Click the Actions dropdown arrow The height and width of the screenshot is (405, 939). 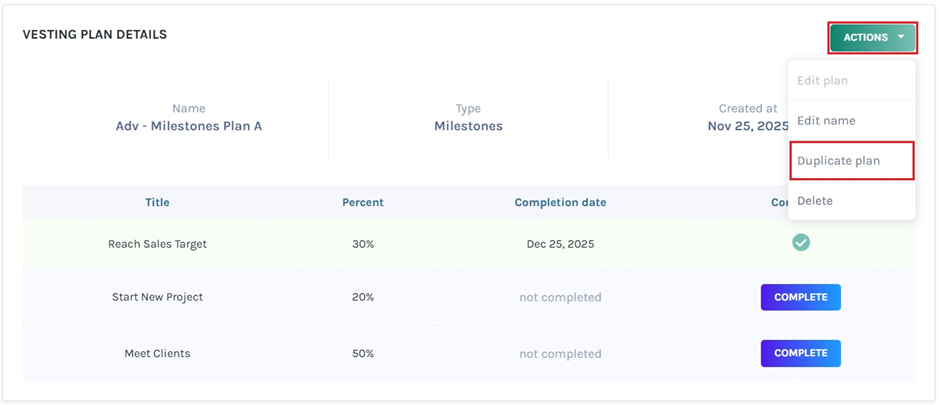(x=901, y=38)
